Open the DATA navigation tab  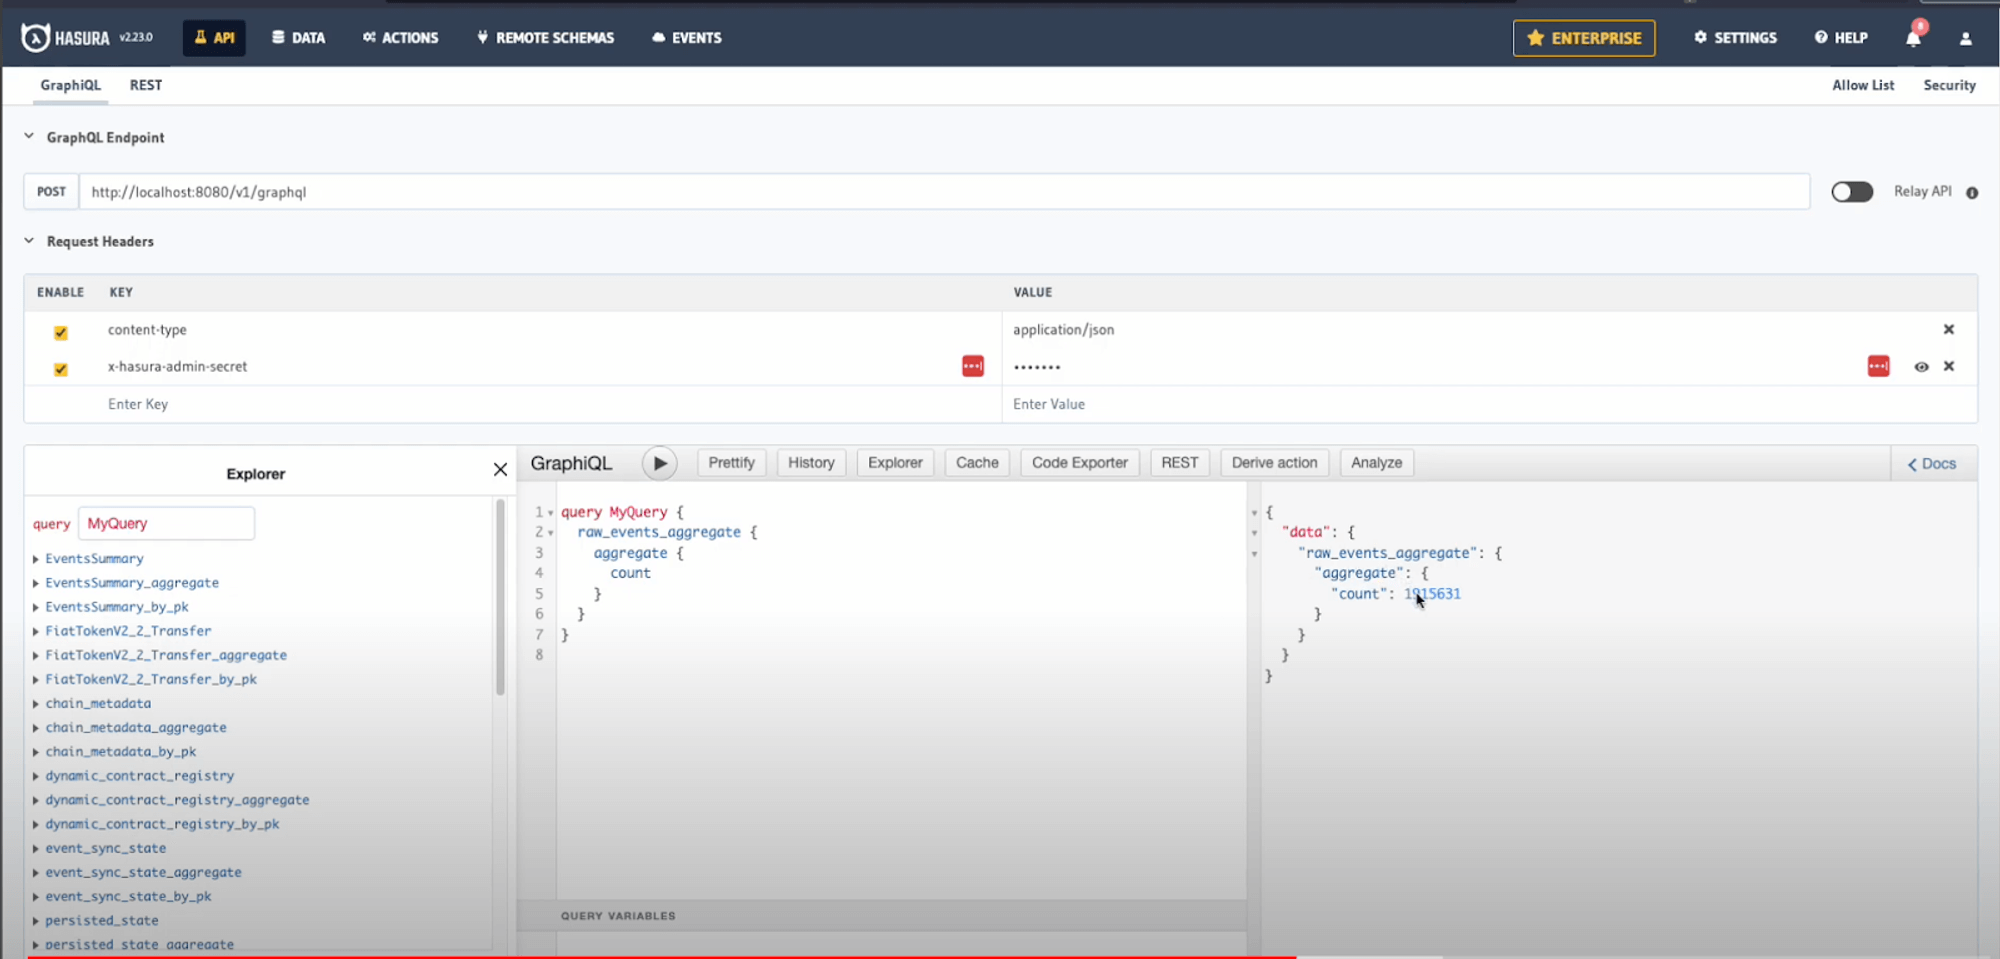click(298, 38)
